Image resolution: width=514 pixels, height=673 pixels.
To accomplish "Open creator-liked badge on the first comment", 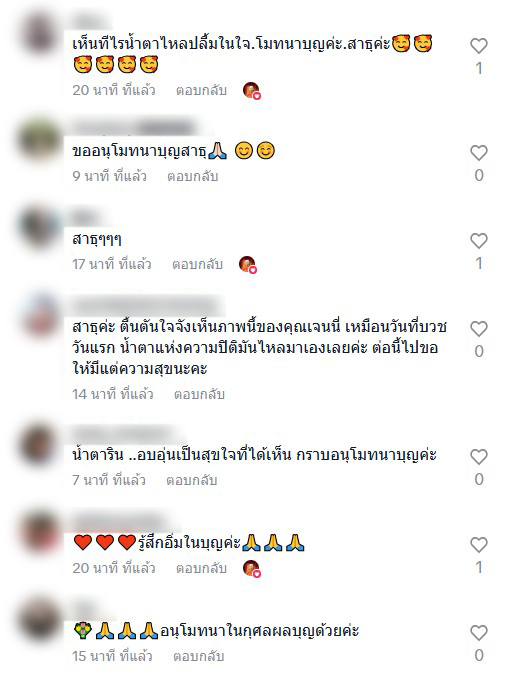I will (252, 91).
